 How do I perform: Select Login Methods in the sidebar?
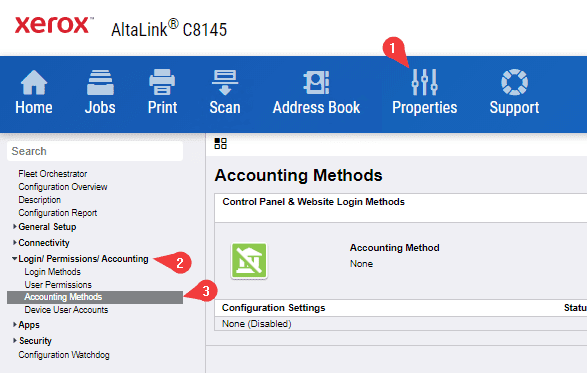pyautogui.click(x=52, y=272)
